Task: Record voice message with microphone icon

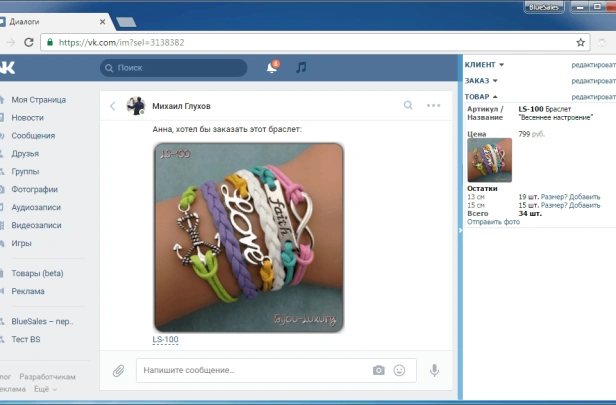Action: [434, 370]
